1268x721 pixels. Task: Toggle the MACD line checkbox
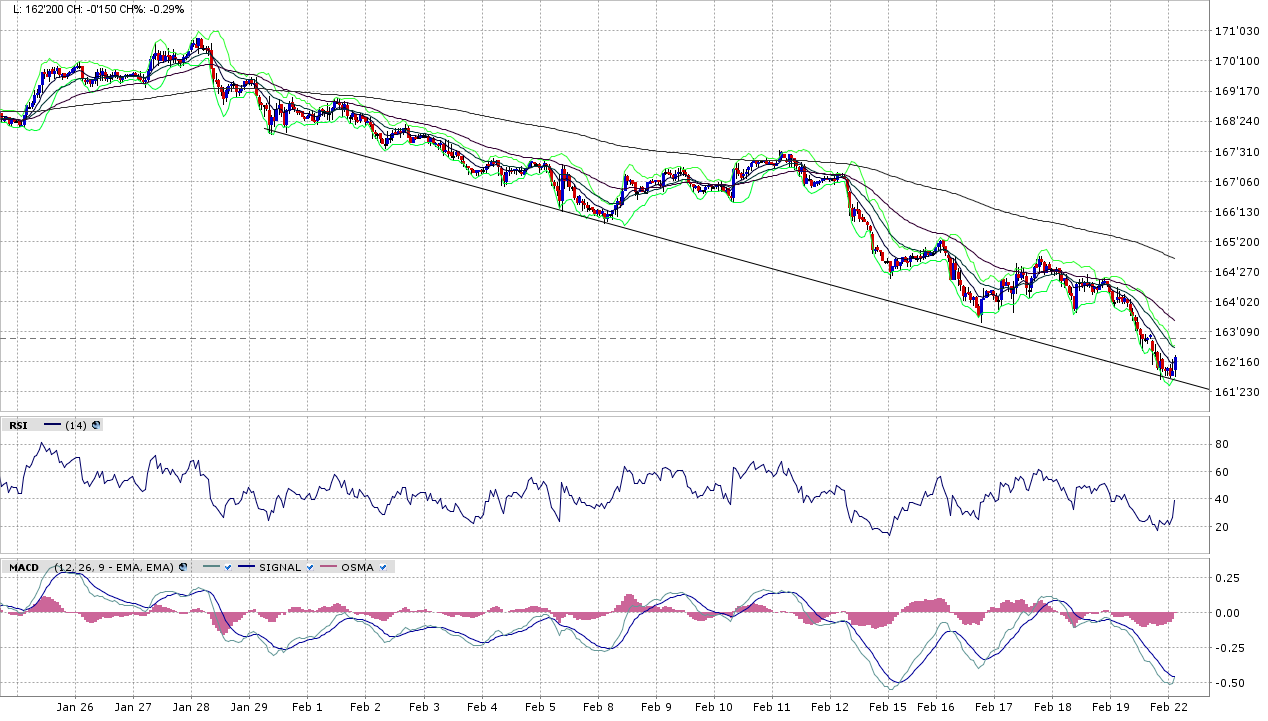pos(228,567)
